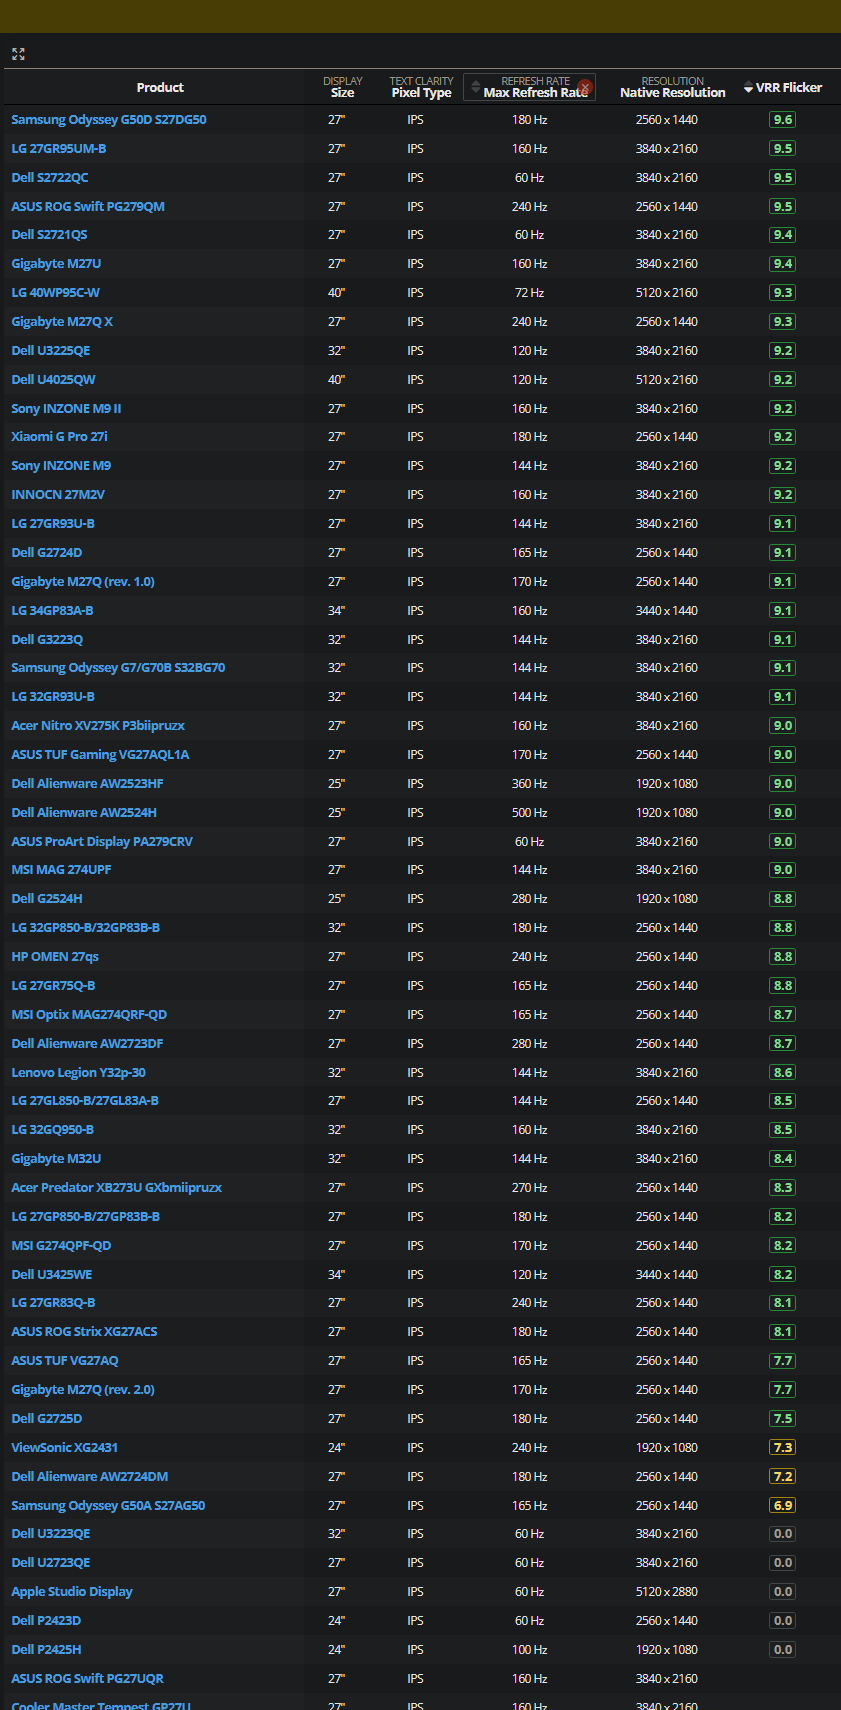Open the Dell Alienware AW2524H link
The width and height of the screenshot is (841, 1710).
[x=84, y=812]
